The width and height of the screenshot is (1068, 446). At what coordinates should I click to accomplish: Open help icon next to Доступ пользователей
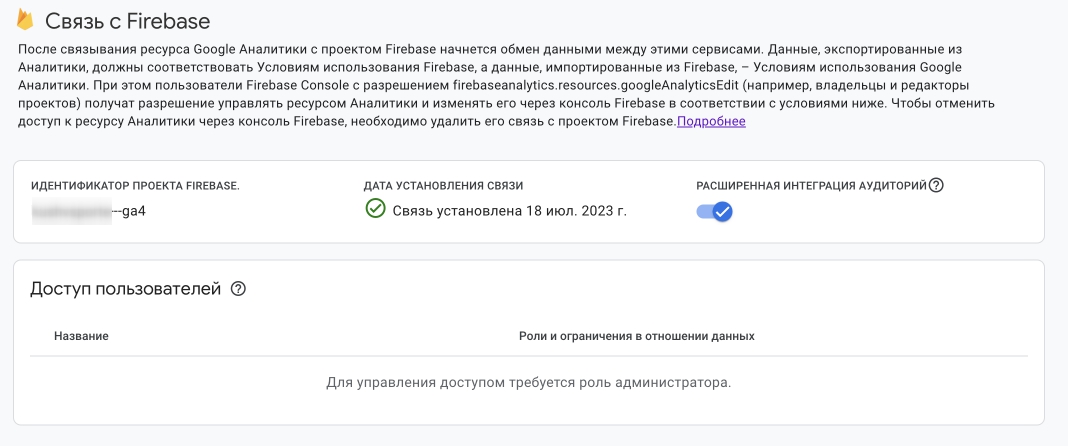tap(238, 289)
